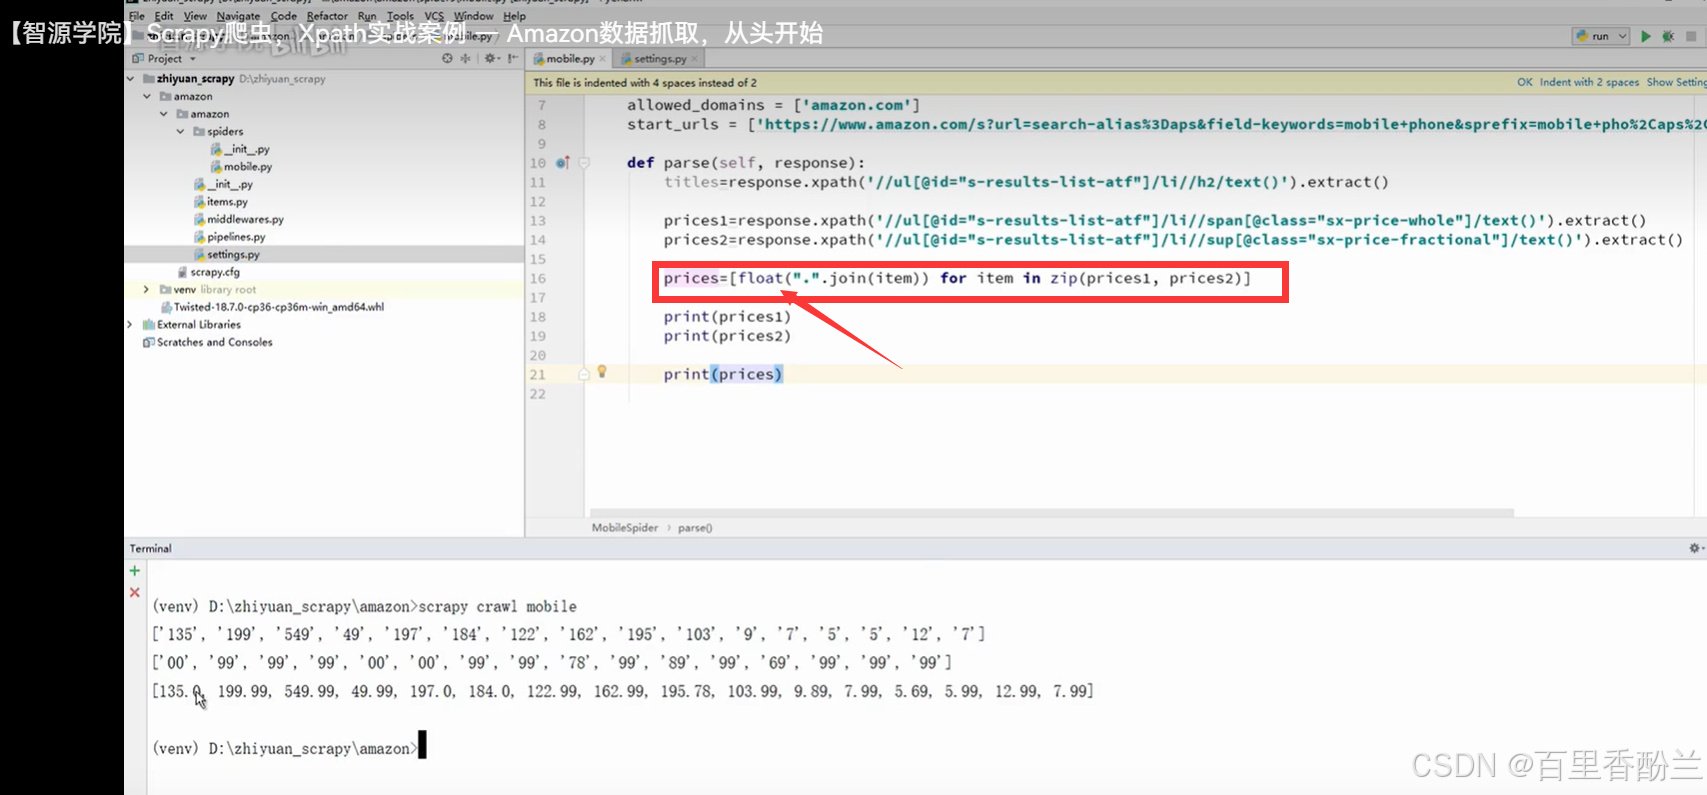Click the yellow intention lightbulb on line 21
The image size is (1707, 795).
[x=602, y=371]
